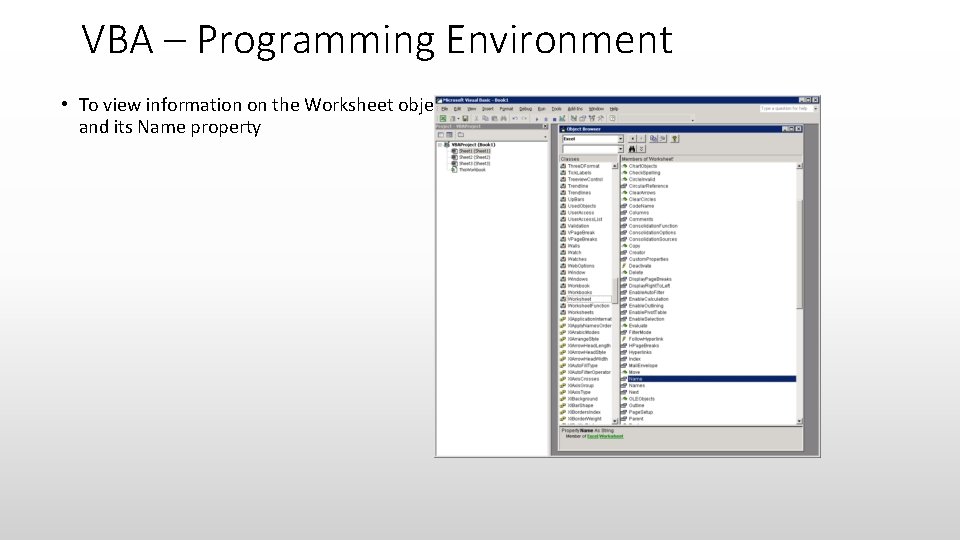Open the Insert menu
The height and width of the screenshot is (540, 960).
coord(487,109)
